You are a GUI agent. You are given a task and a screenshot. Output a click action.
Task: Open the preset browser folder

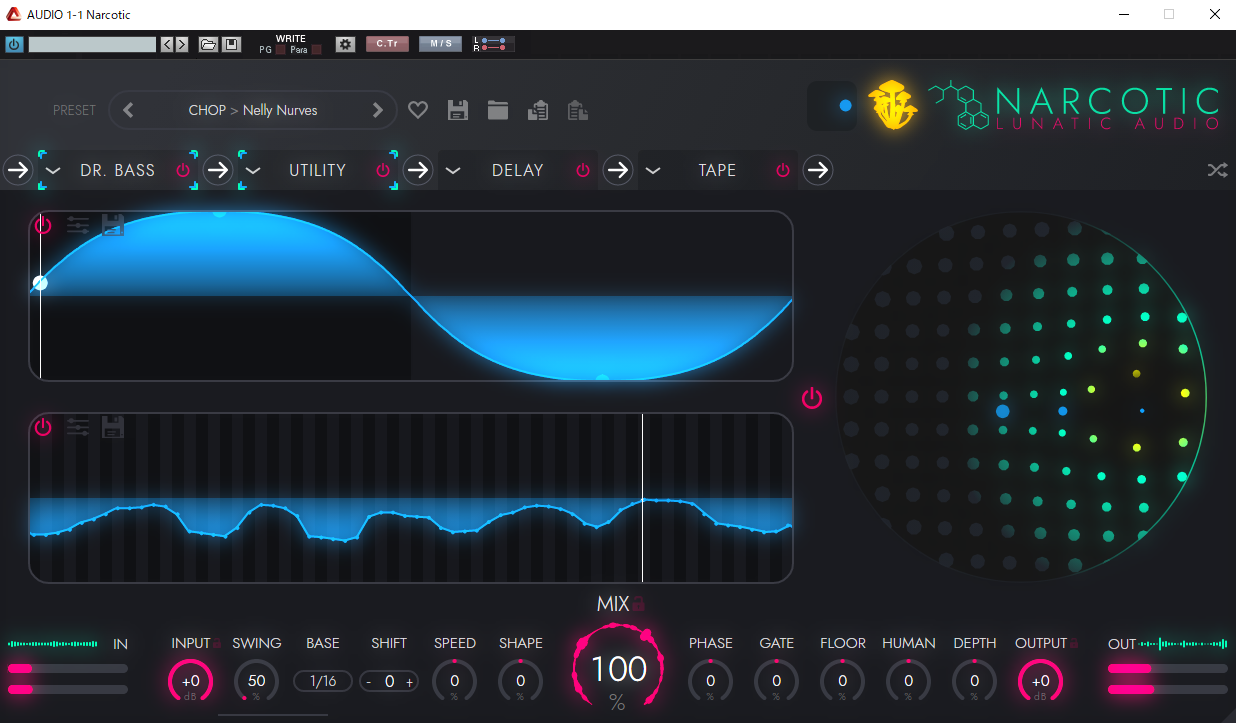pyautogui.click(x=498, y=110)
